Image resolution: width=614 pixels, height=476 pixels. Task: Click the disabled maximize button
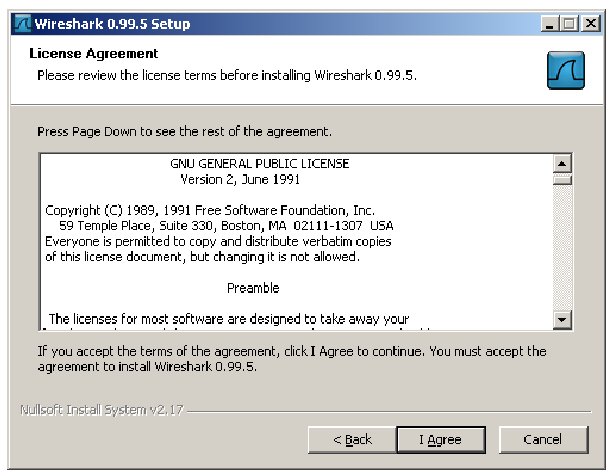click(x=569, y=23)
